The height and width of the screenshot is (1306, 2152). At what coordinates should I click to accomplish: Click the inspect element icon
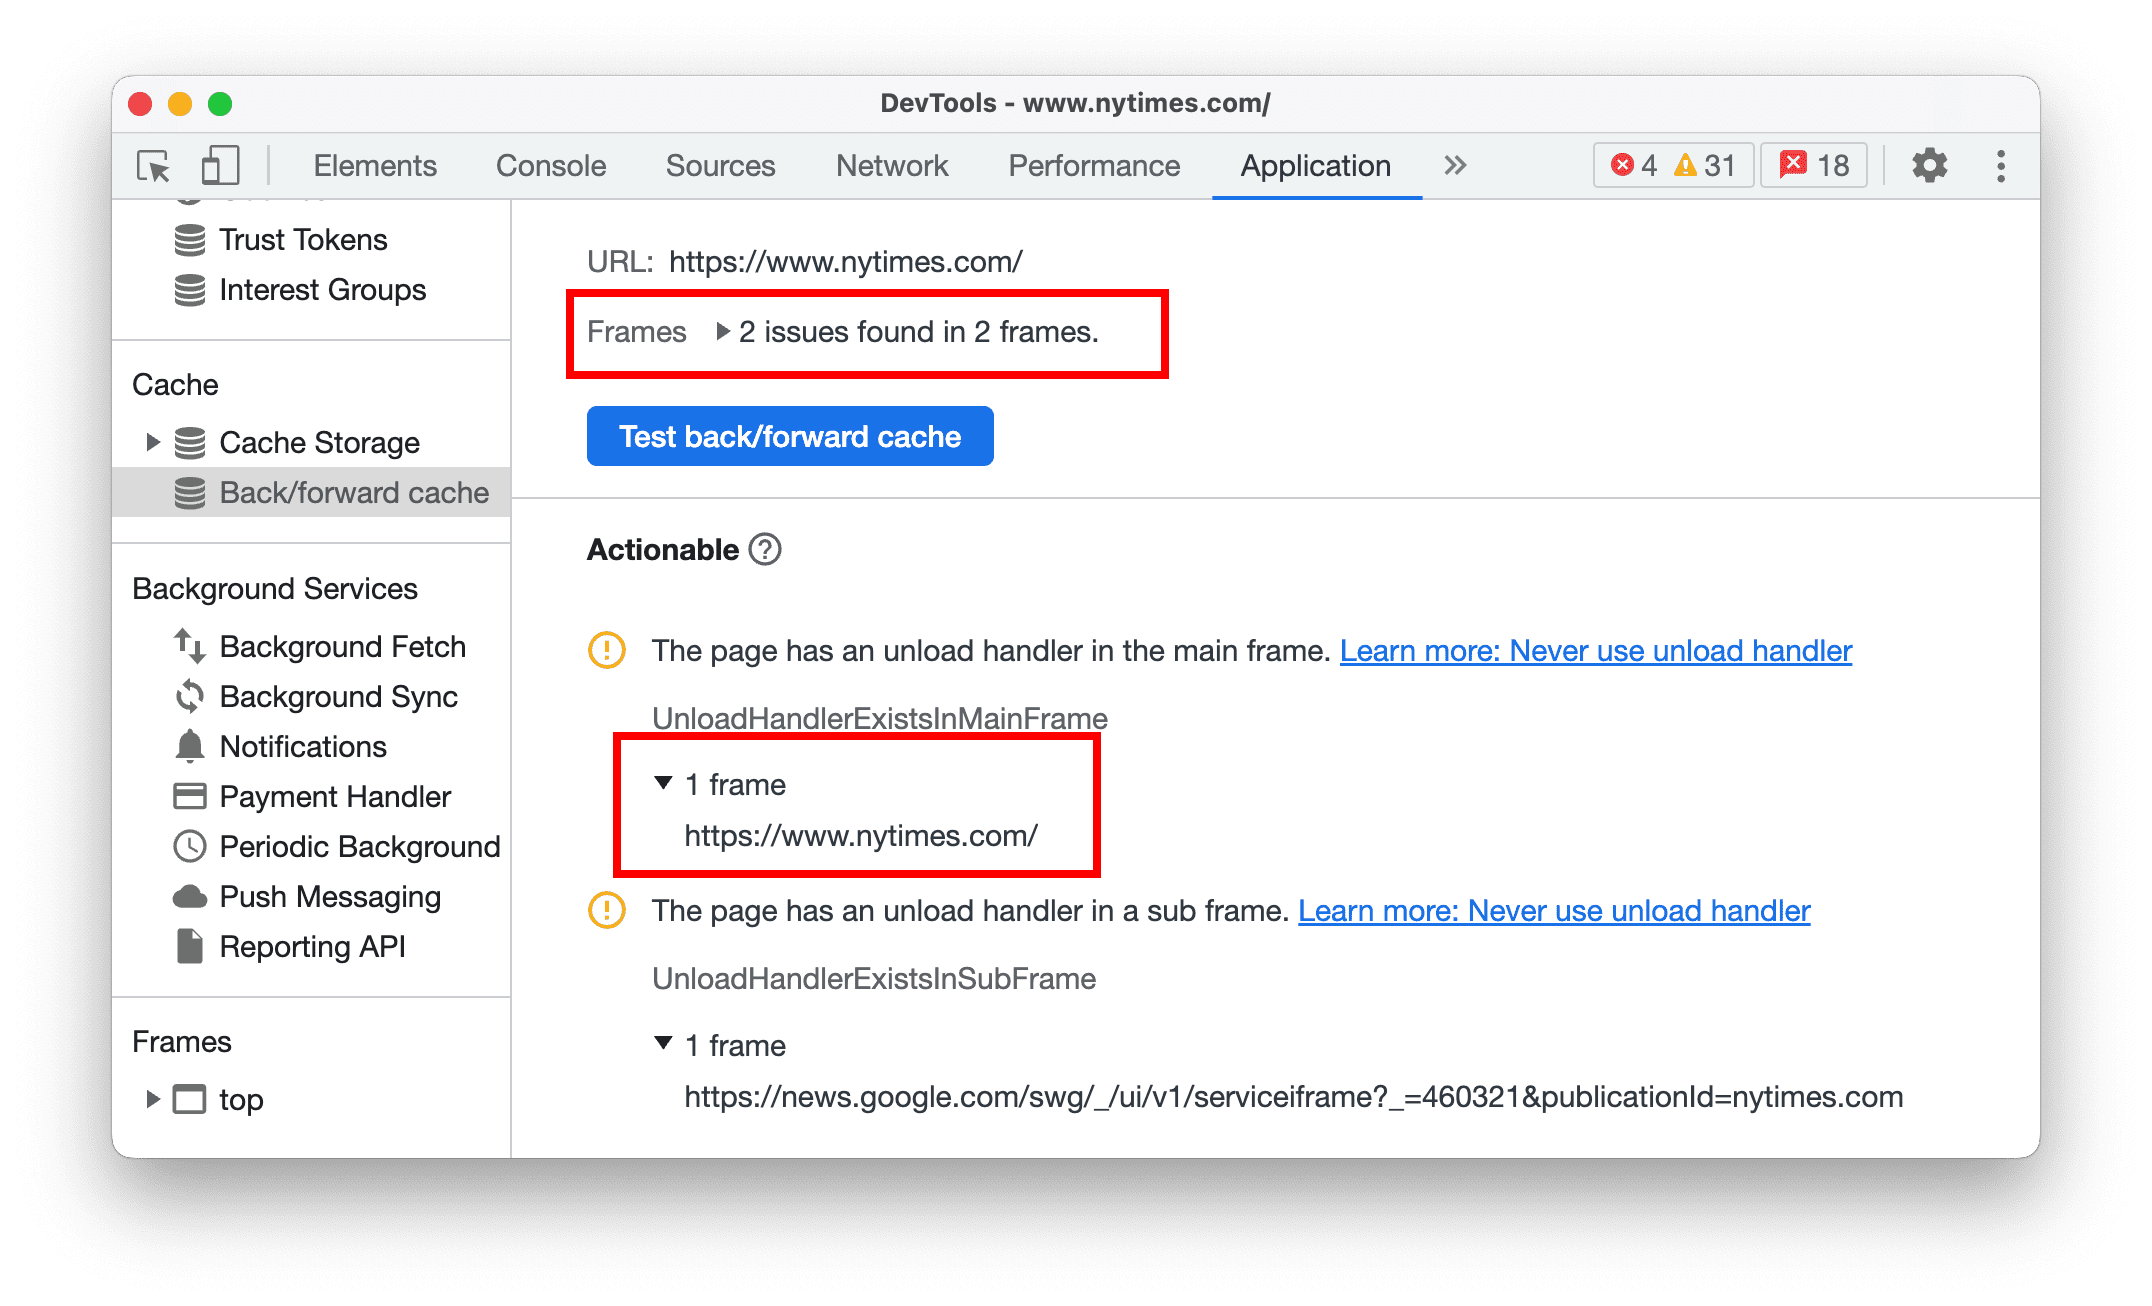[152, 166]
